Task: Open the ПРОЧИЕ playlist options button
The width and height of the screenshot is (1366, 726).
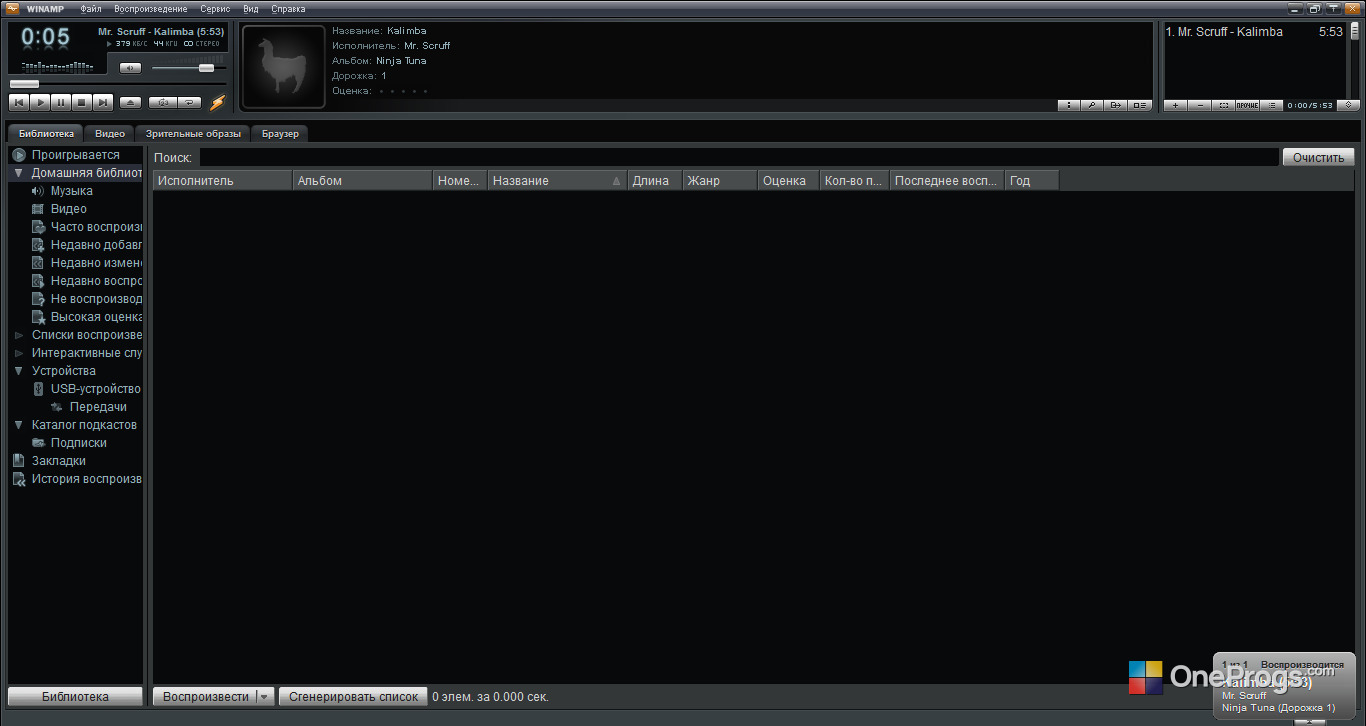Action: point(1248,105)
